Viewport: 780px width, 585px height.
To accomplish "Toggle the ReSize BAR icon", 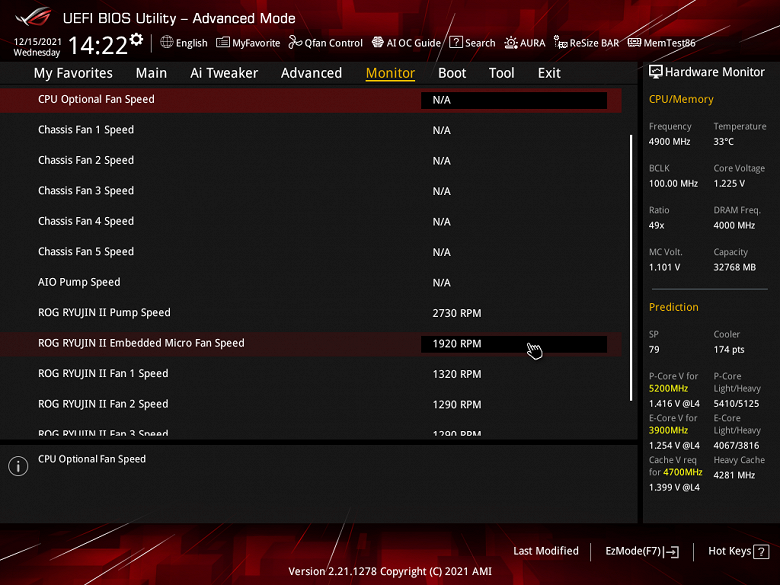I will point(561,43).
